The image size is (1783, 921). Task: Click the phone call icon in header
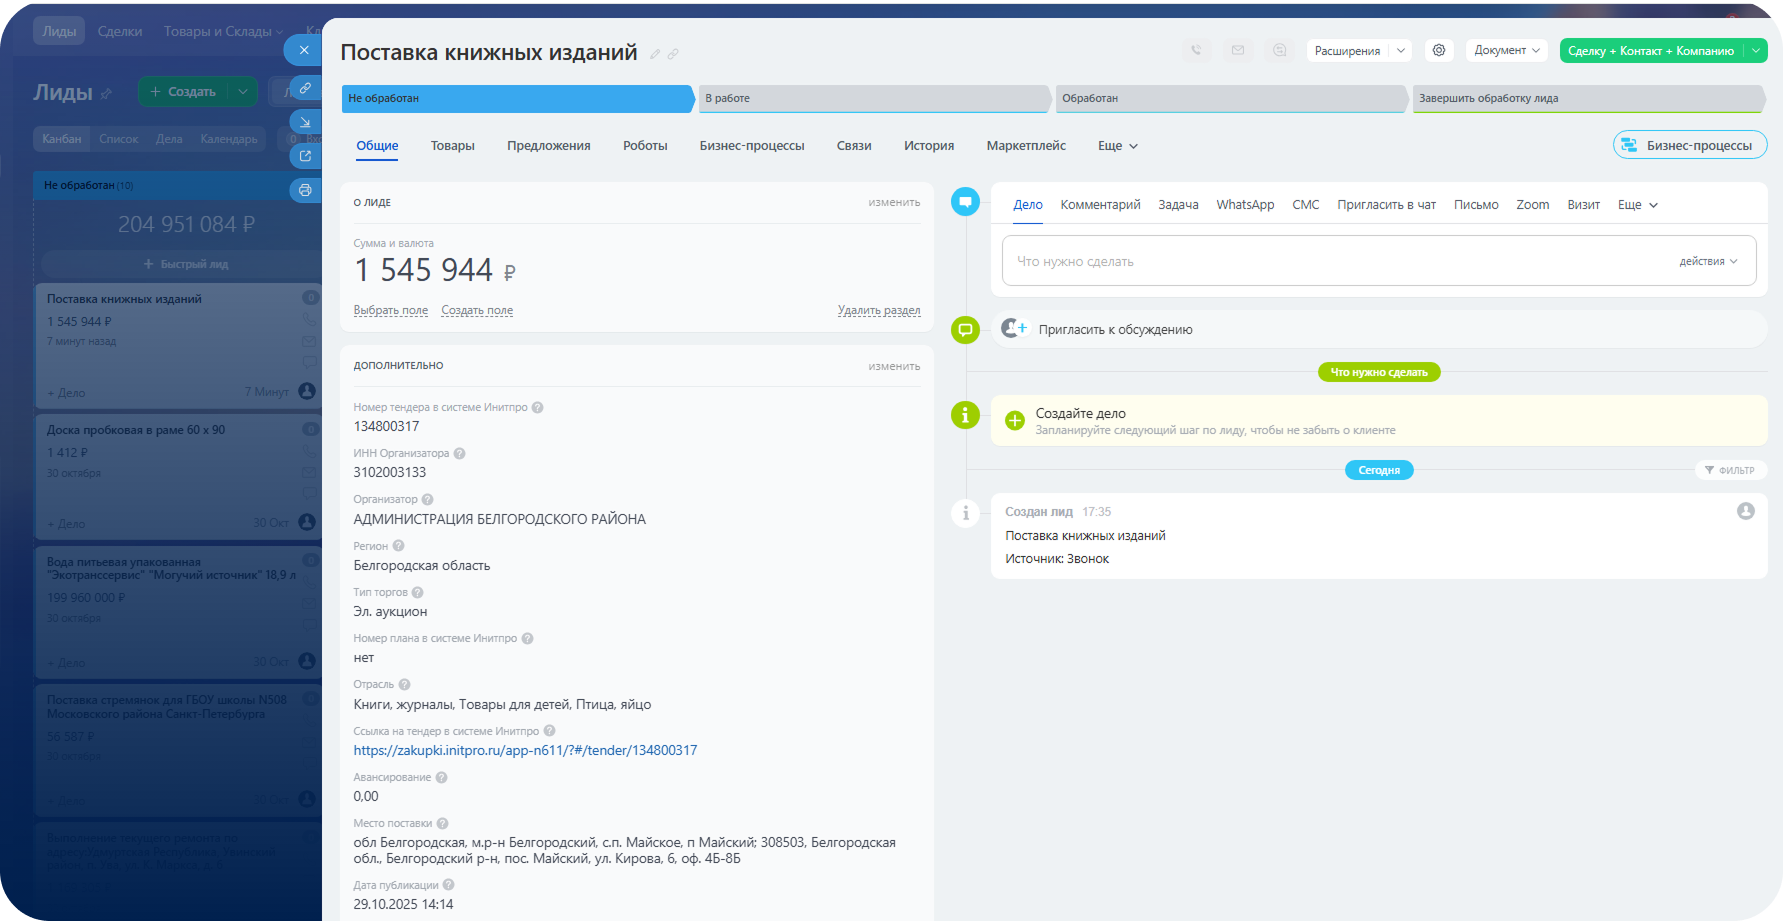1196,50
